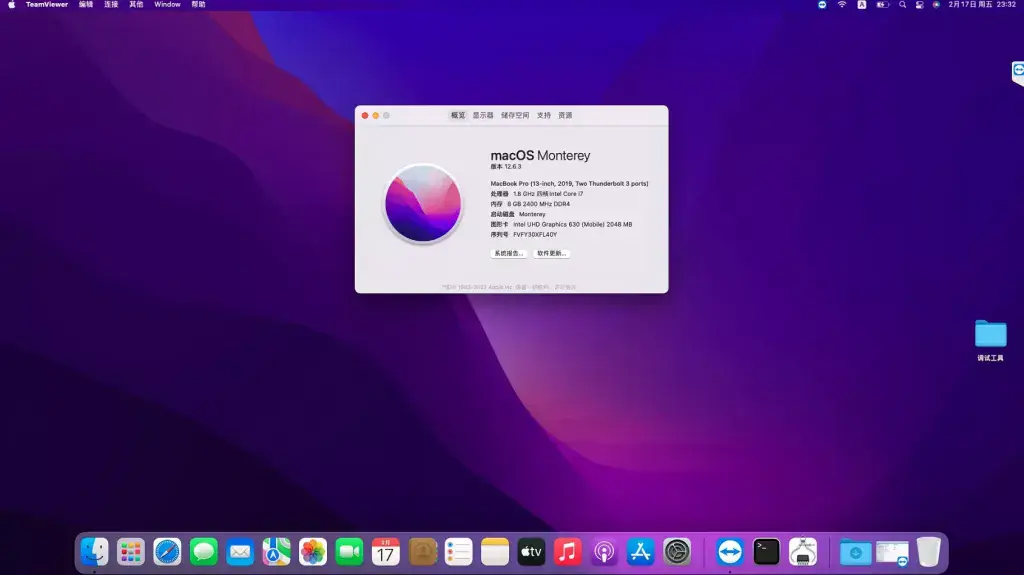Open 编辑 menu in menu bar
Screen dimensions: 1024x575
[86, 5]
